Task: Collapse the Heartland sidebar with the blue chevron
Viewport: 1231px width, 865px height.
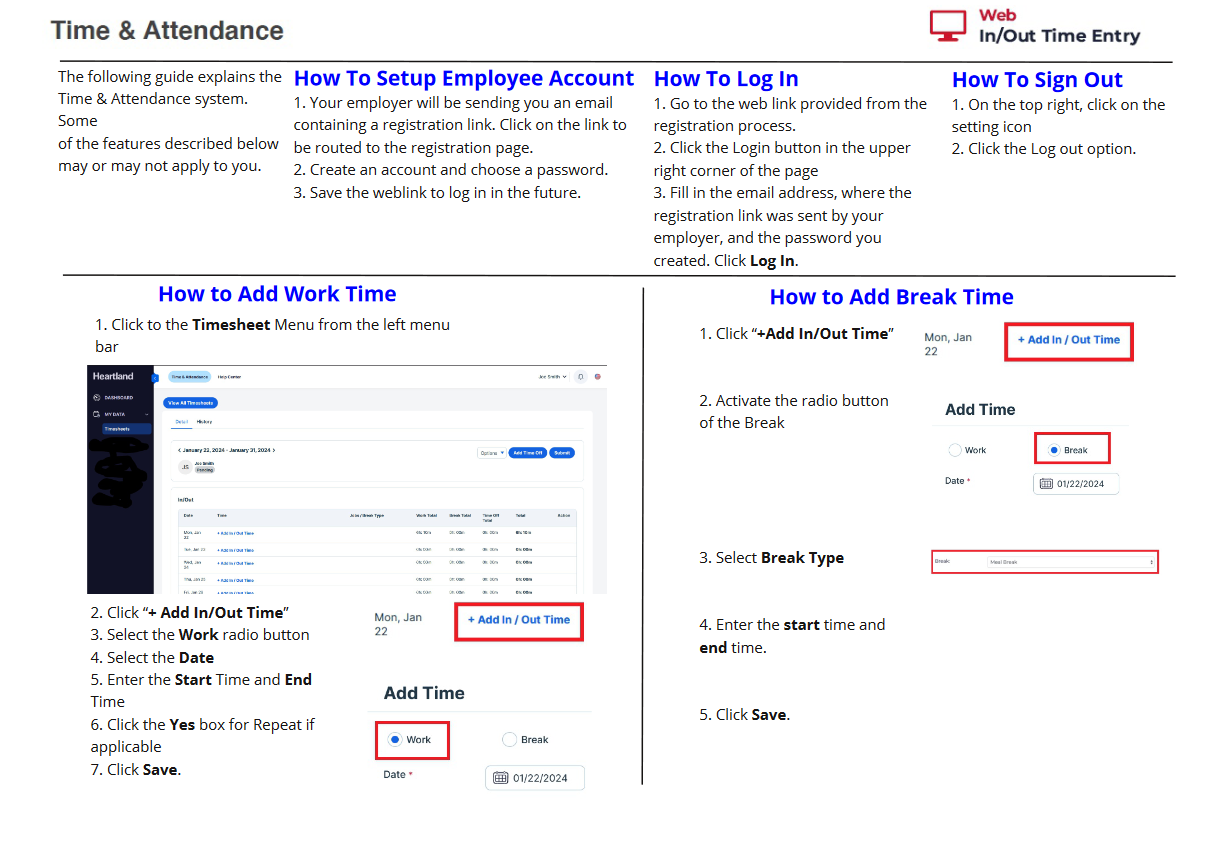Action: pyautogui.click(x=155, y=378)
